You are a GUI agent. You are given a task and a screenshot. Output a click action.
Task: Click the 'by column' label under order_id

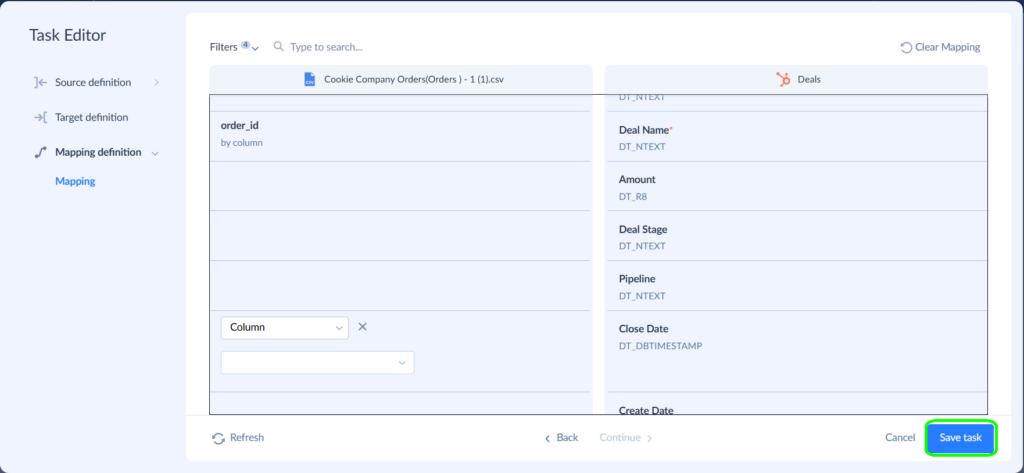coord(242,142)
